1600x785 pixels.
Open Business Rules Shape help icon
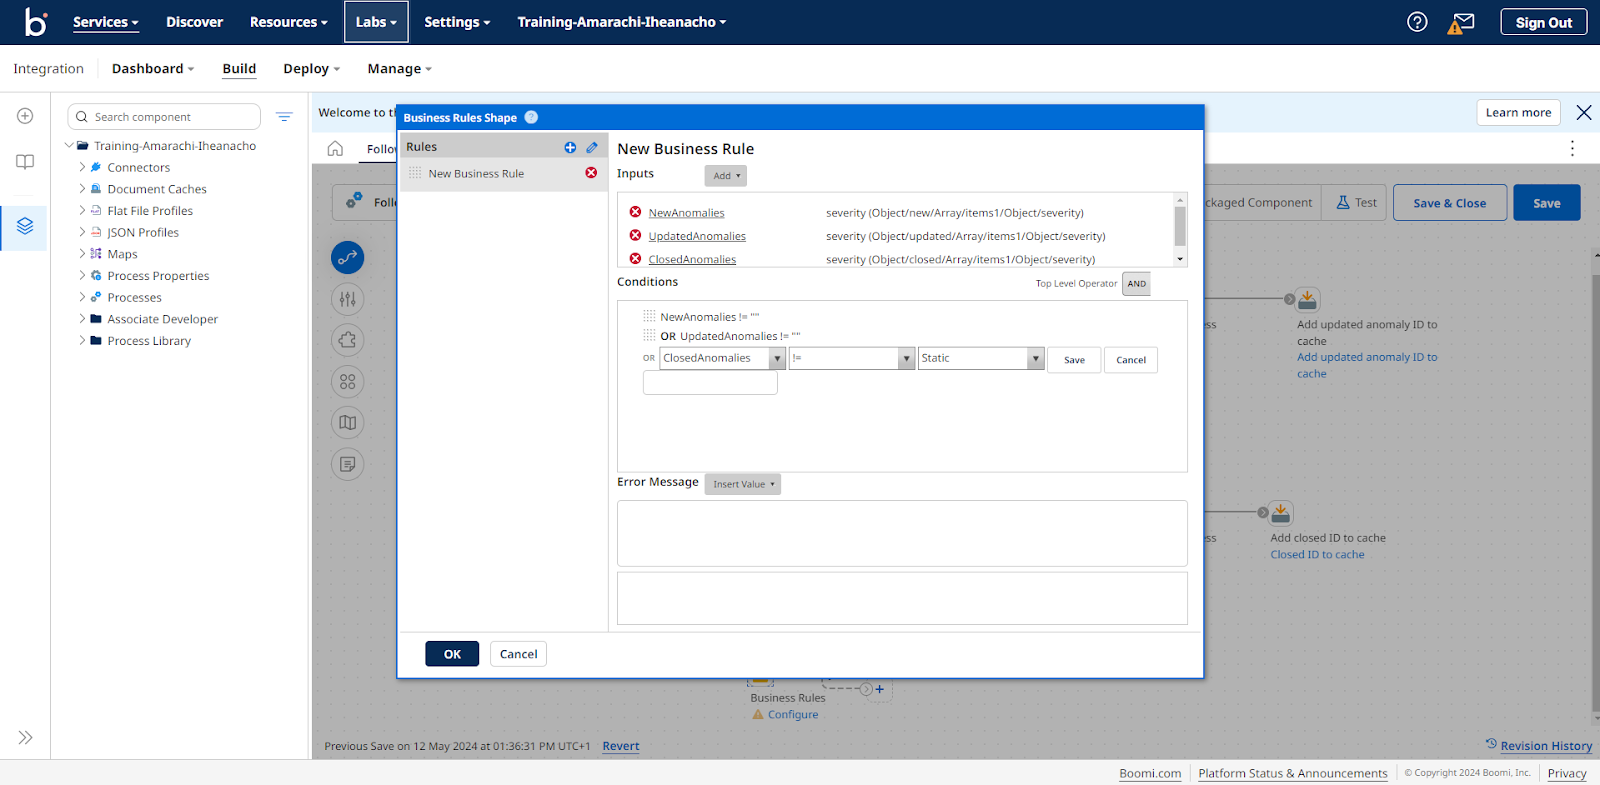[531, 117]
